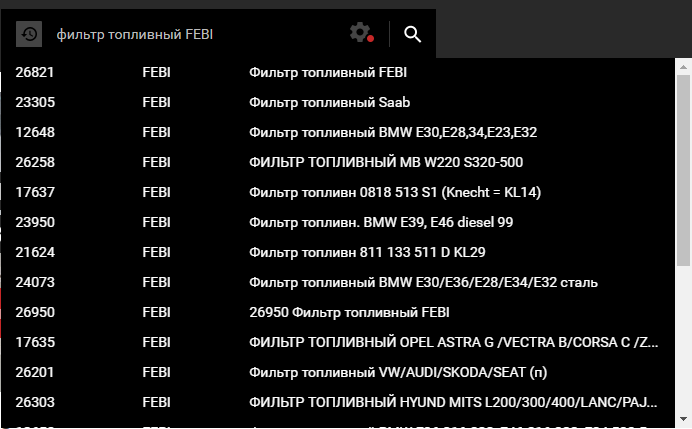Open 26303 HYUND MITS L200 result

click(x=338, y=403)
